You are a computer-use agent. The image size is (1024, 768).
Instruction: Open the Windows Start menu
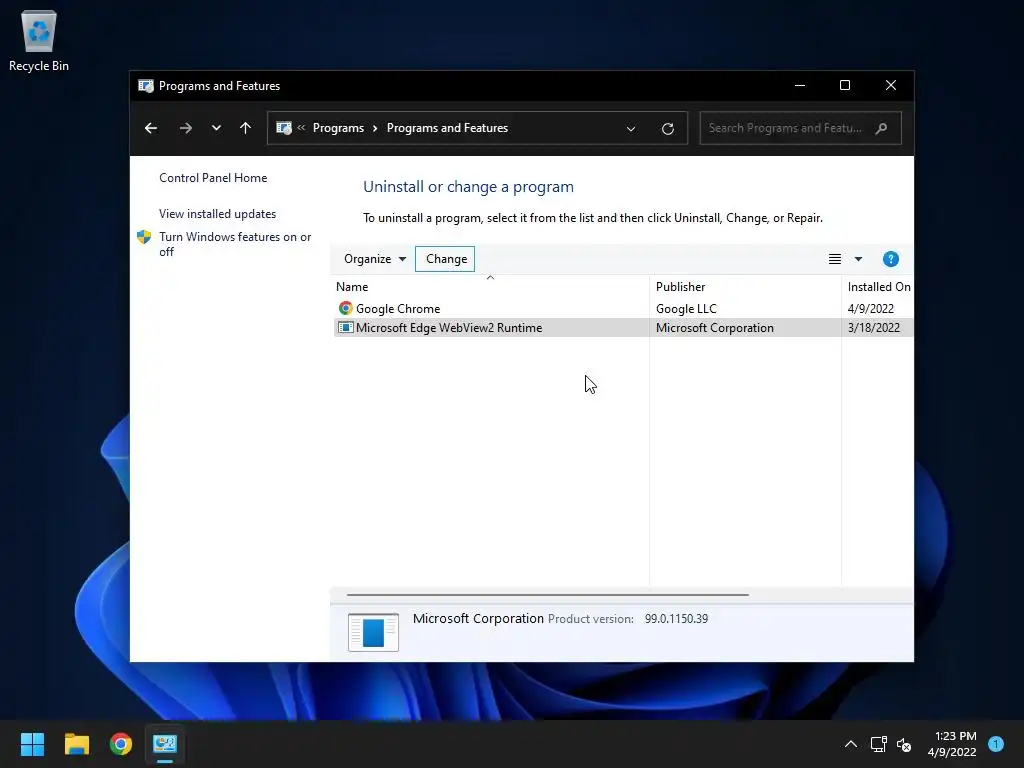click(x=32, y=744)
